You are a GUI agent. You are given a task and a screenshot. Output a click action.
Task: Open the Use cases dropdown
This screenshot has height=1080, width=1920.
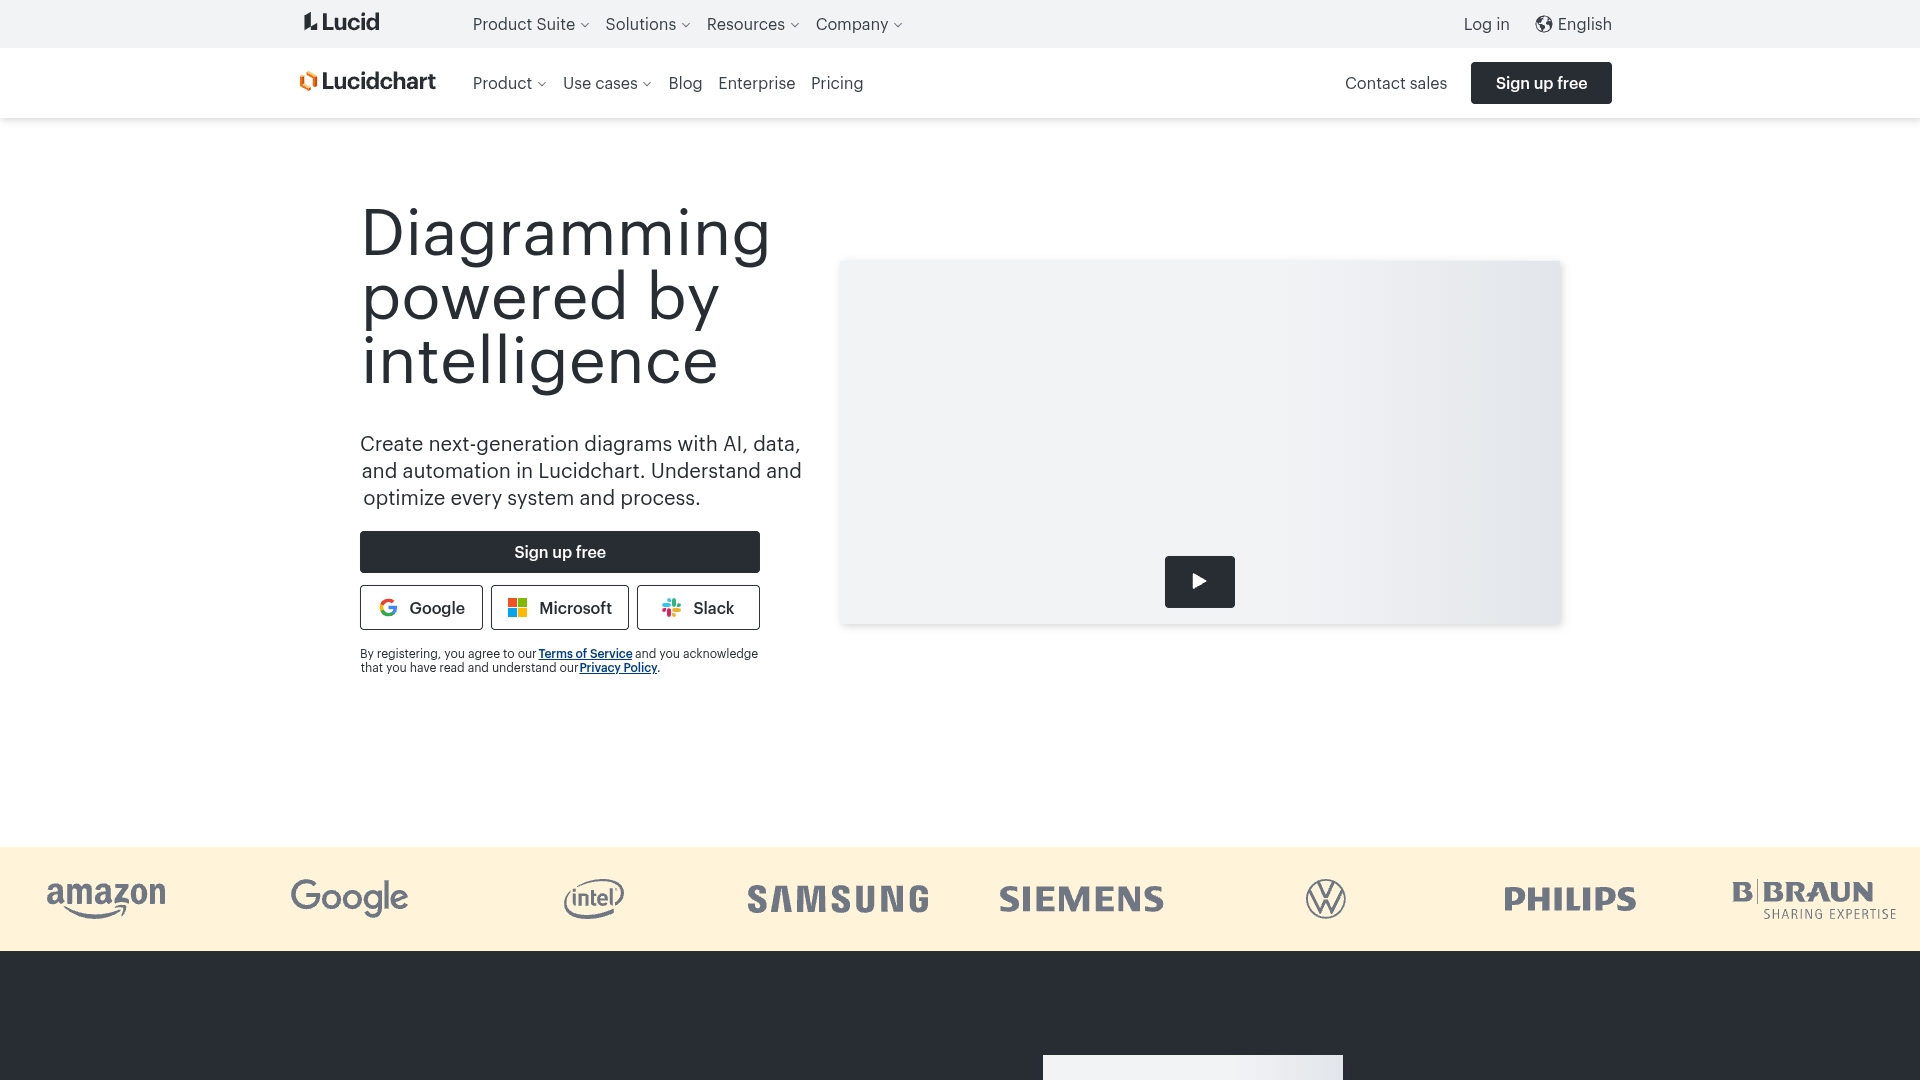click(607, 83)
